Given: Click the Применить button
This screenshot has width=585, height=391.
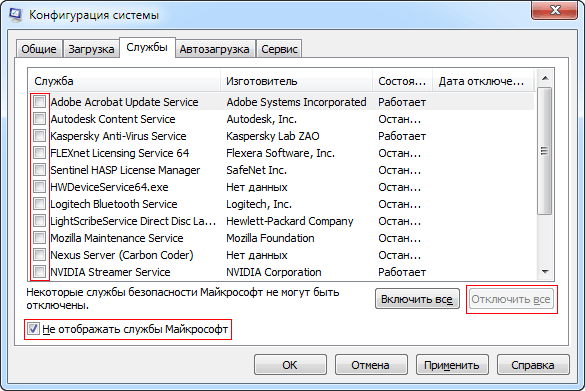Looking at the screenshot, I should pyautogui.click(x=452, y=365).
